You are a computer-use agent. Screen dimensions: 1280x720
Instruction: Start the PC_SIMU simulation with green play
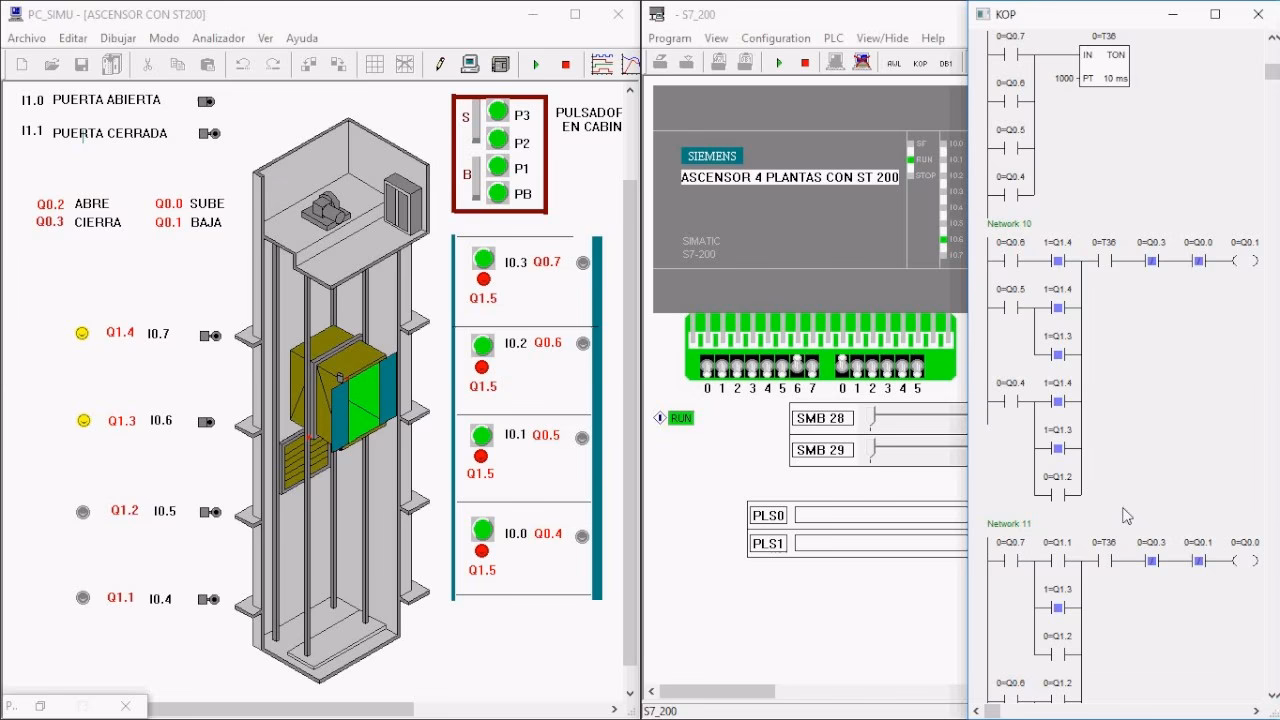(536, 65)
